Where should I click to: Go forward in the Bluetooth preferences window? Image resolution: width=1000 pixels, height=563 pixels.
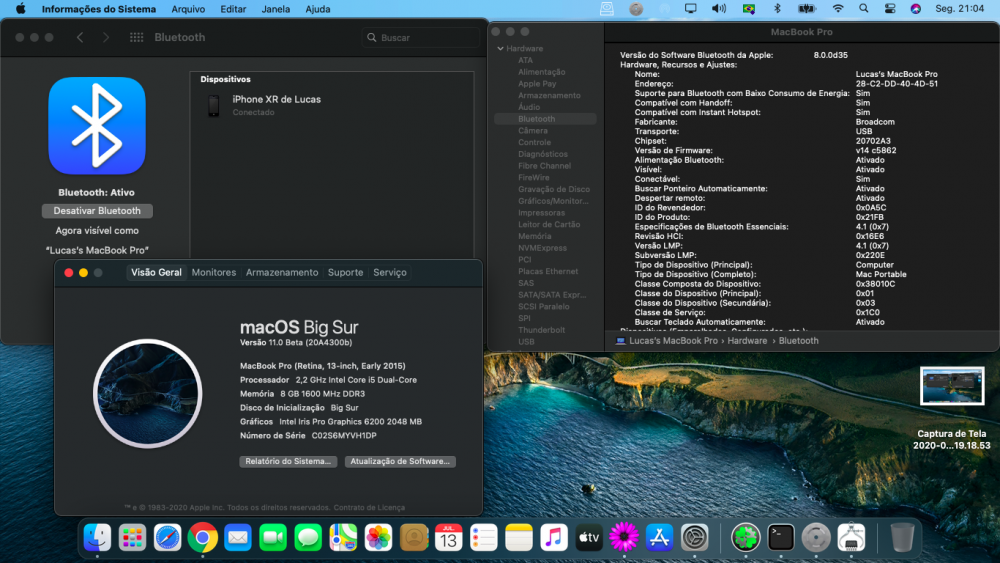[x=106, y=38]
